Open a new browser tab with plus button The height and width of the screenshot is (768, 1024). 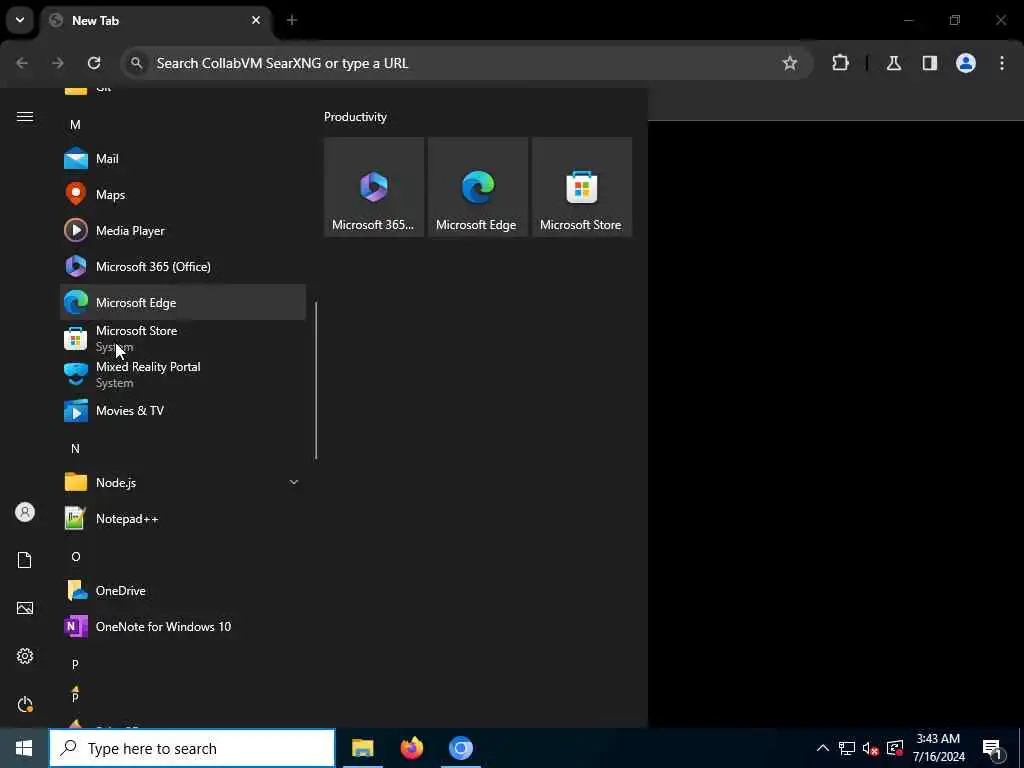[292, 20]
